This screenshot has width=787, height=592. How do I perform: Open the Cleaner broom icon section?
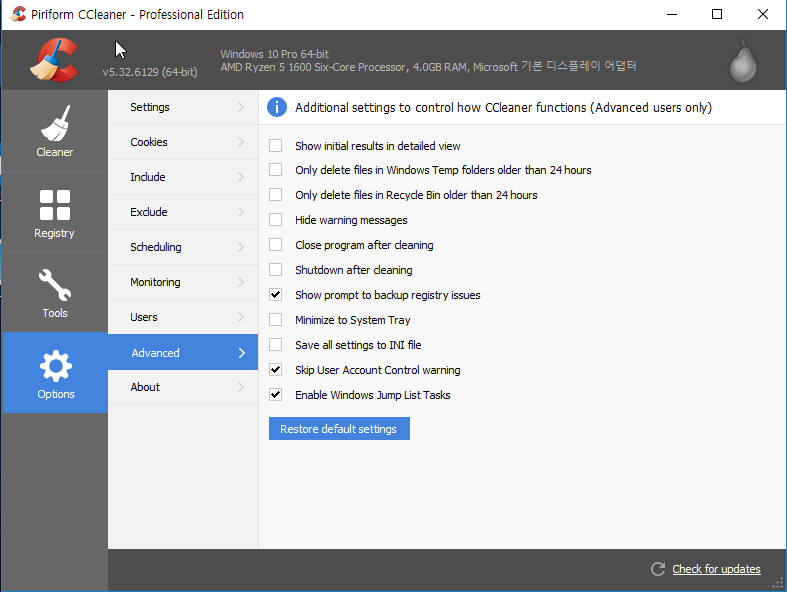[x=54, y=125]
